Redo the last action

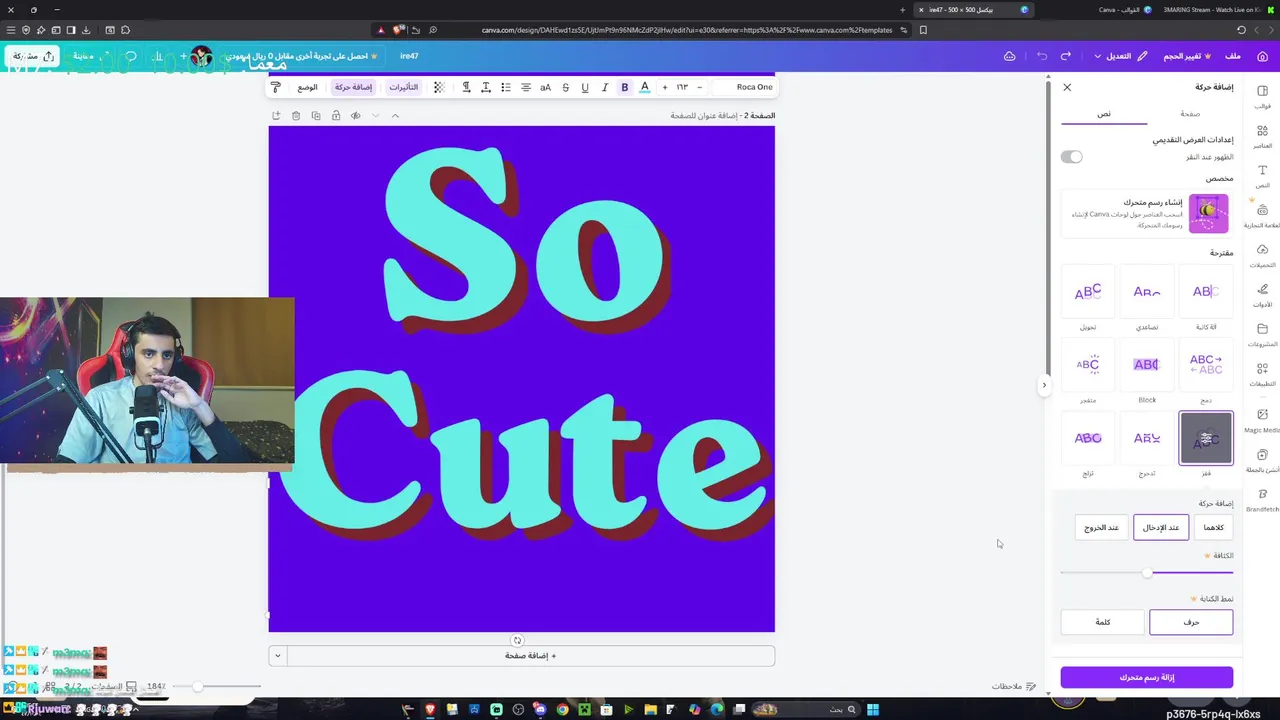tap(1042, 56)
